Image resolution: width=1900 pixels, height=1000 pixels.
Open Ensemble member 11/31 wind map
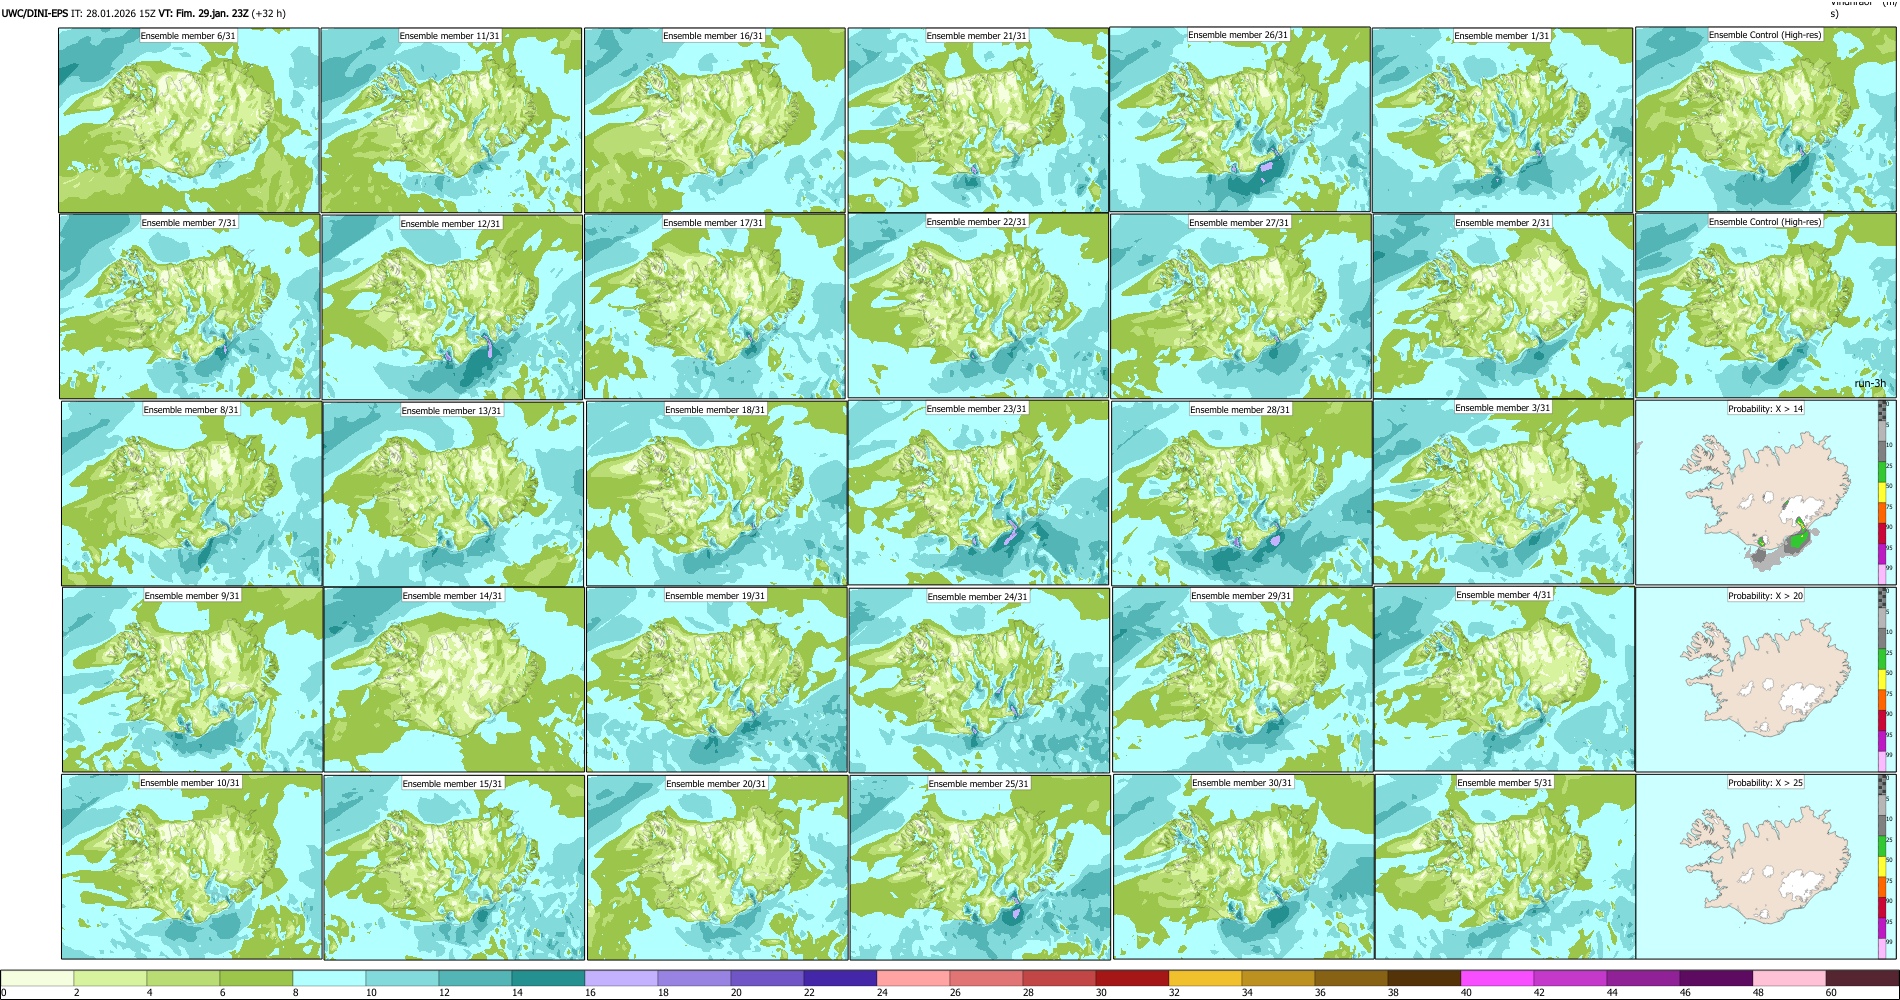pyautogui.click(x=451, y=120)
